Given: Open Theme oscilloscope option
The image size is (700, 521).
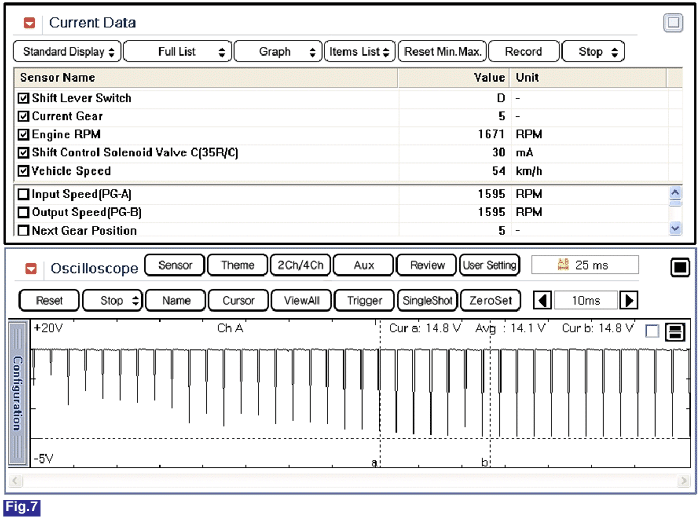Looking at the screenshot, I should 238,265.
